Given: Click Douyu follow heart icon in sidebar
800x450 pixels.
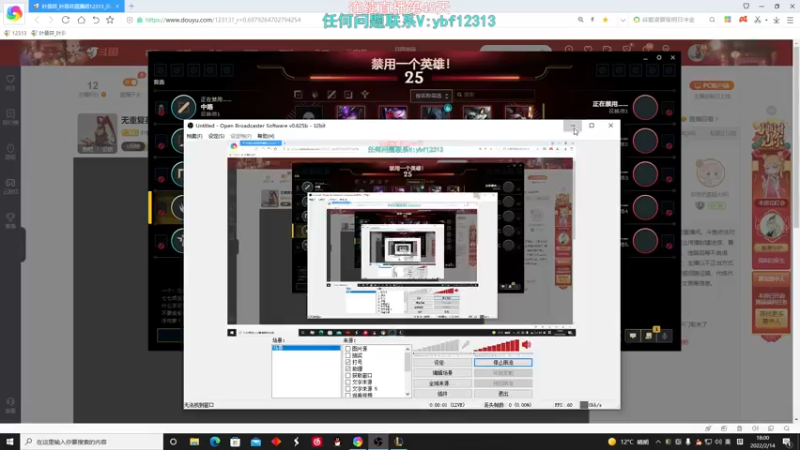Looking at the screenshot, I should [10, 82].
